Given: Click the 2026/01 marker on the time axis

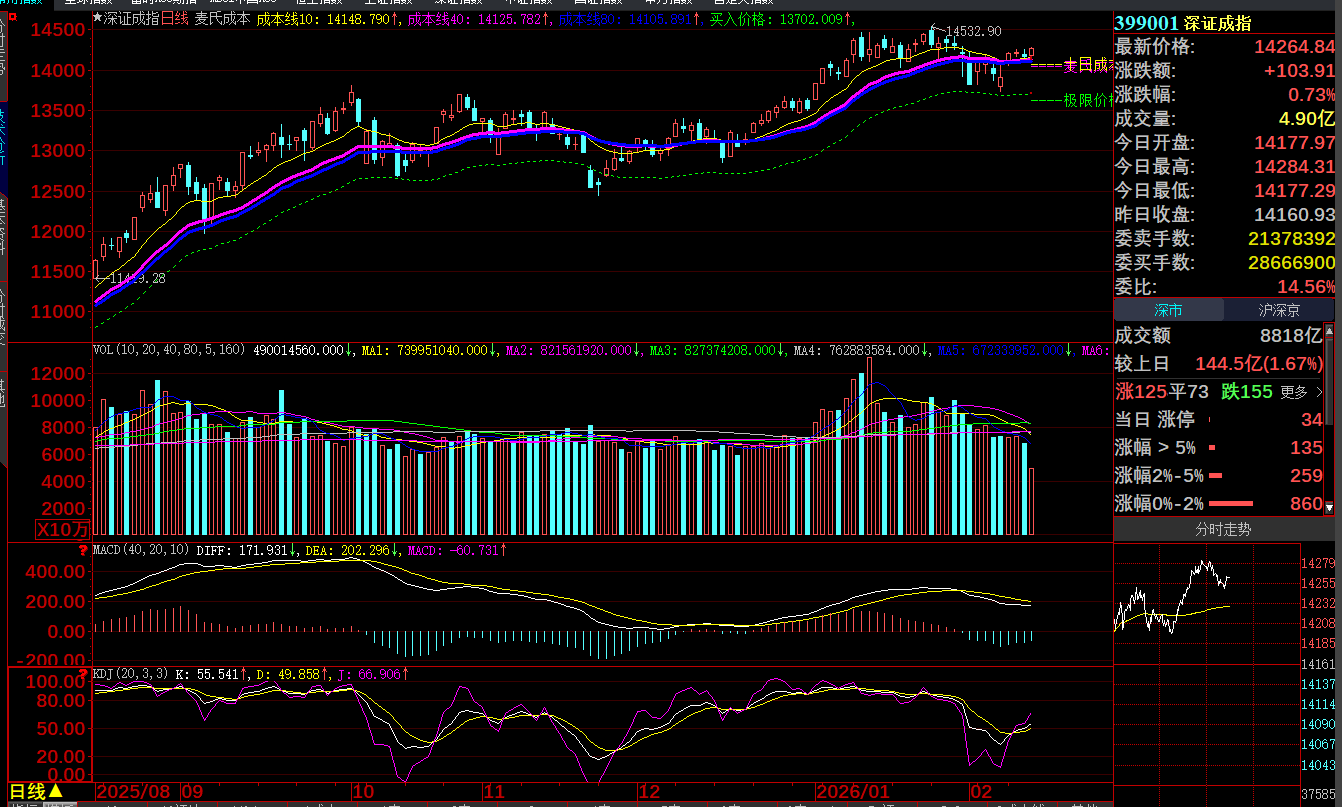Looking at the screenshot, I should click(x=852, y=792).
